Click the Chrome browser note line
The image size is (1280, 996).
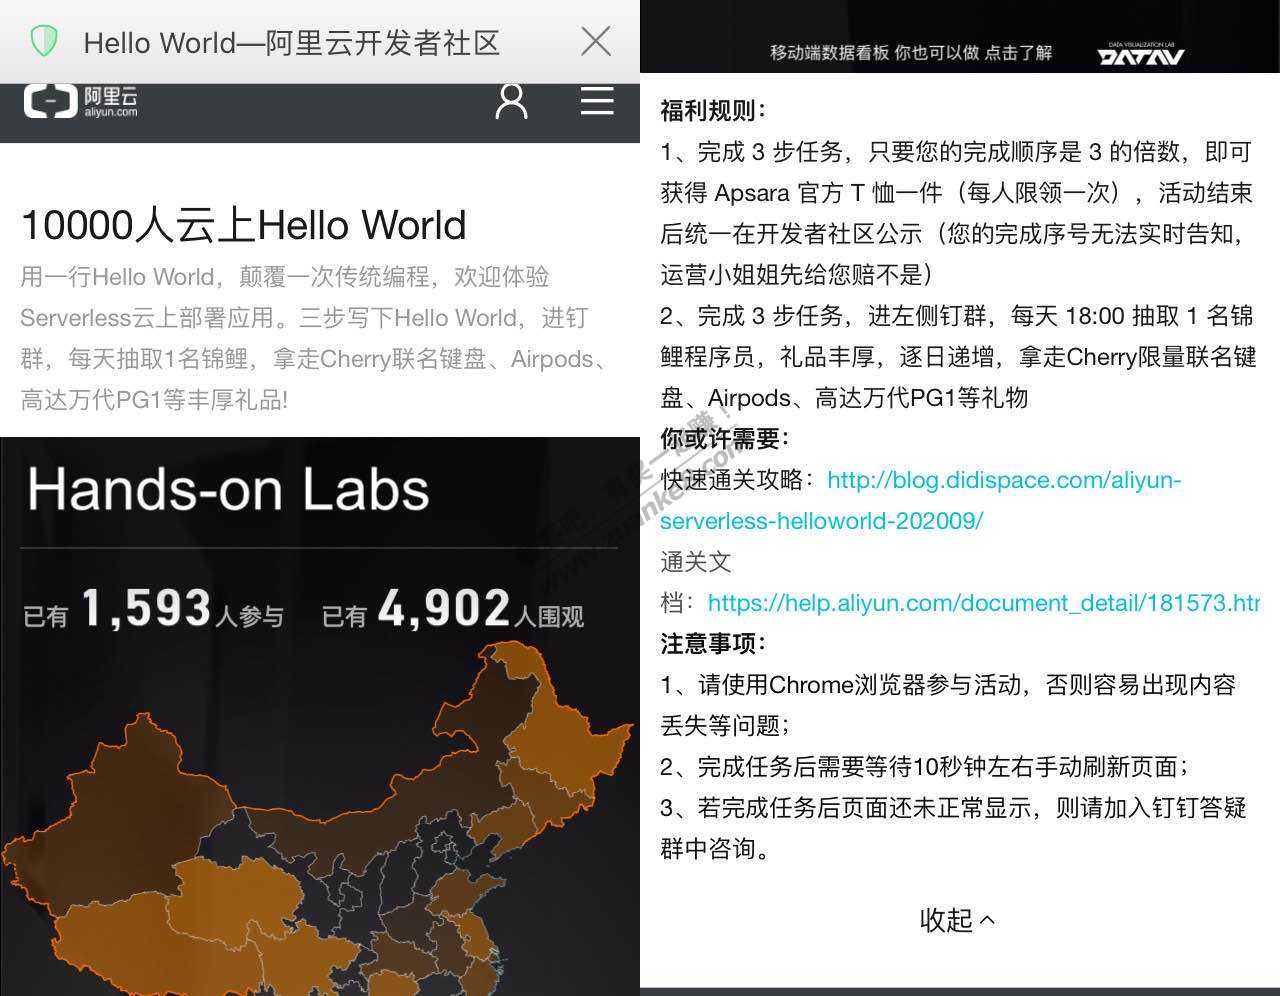(x=948, y=705)
